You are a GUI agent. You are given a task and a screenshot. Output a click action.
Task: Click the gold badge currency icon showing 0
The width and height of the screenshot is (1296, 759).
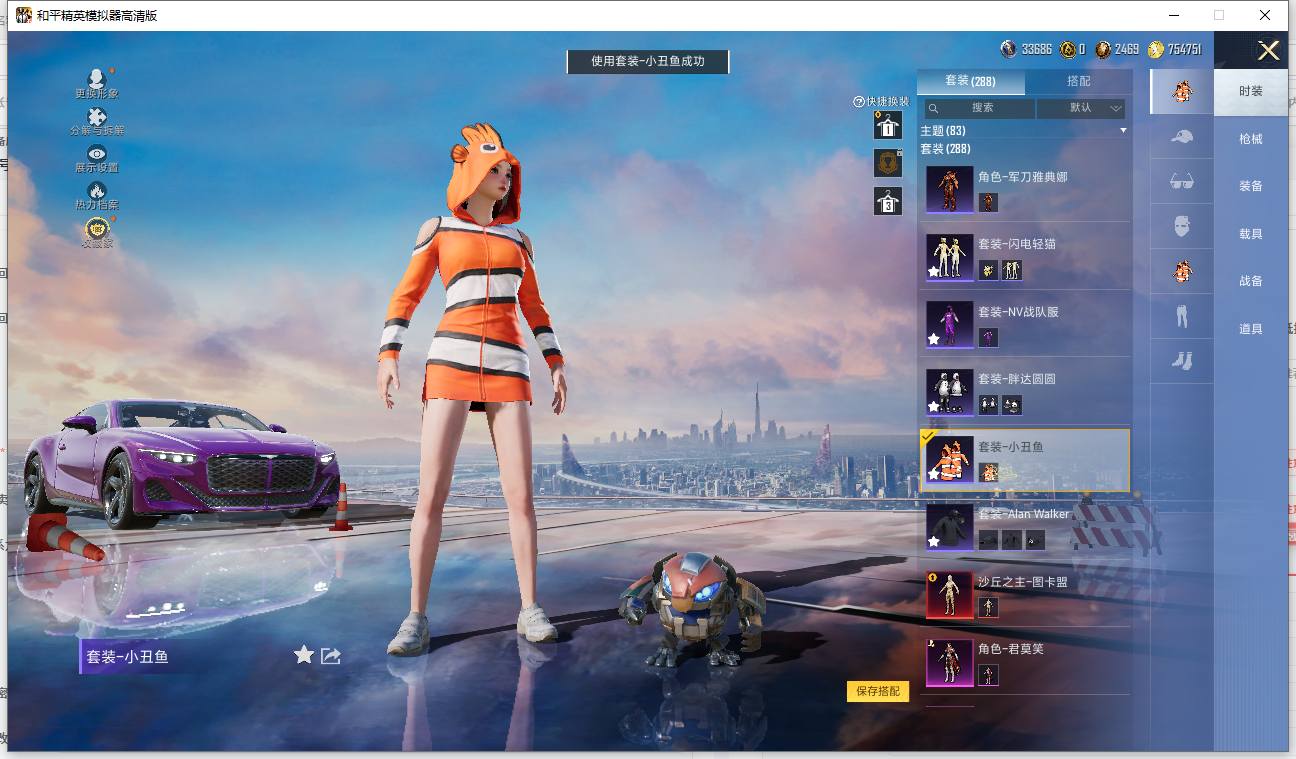[1068, 49]
